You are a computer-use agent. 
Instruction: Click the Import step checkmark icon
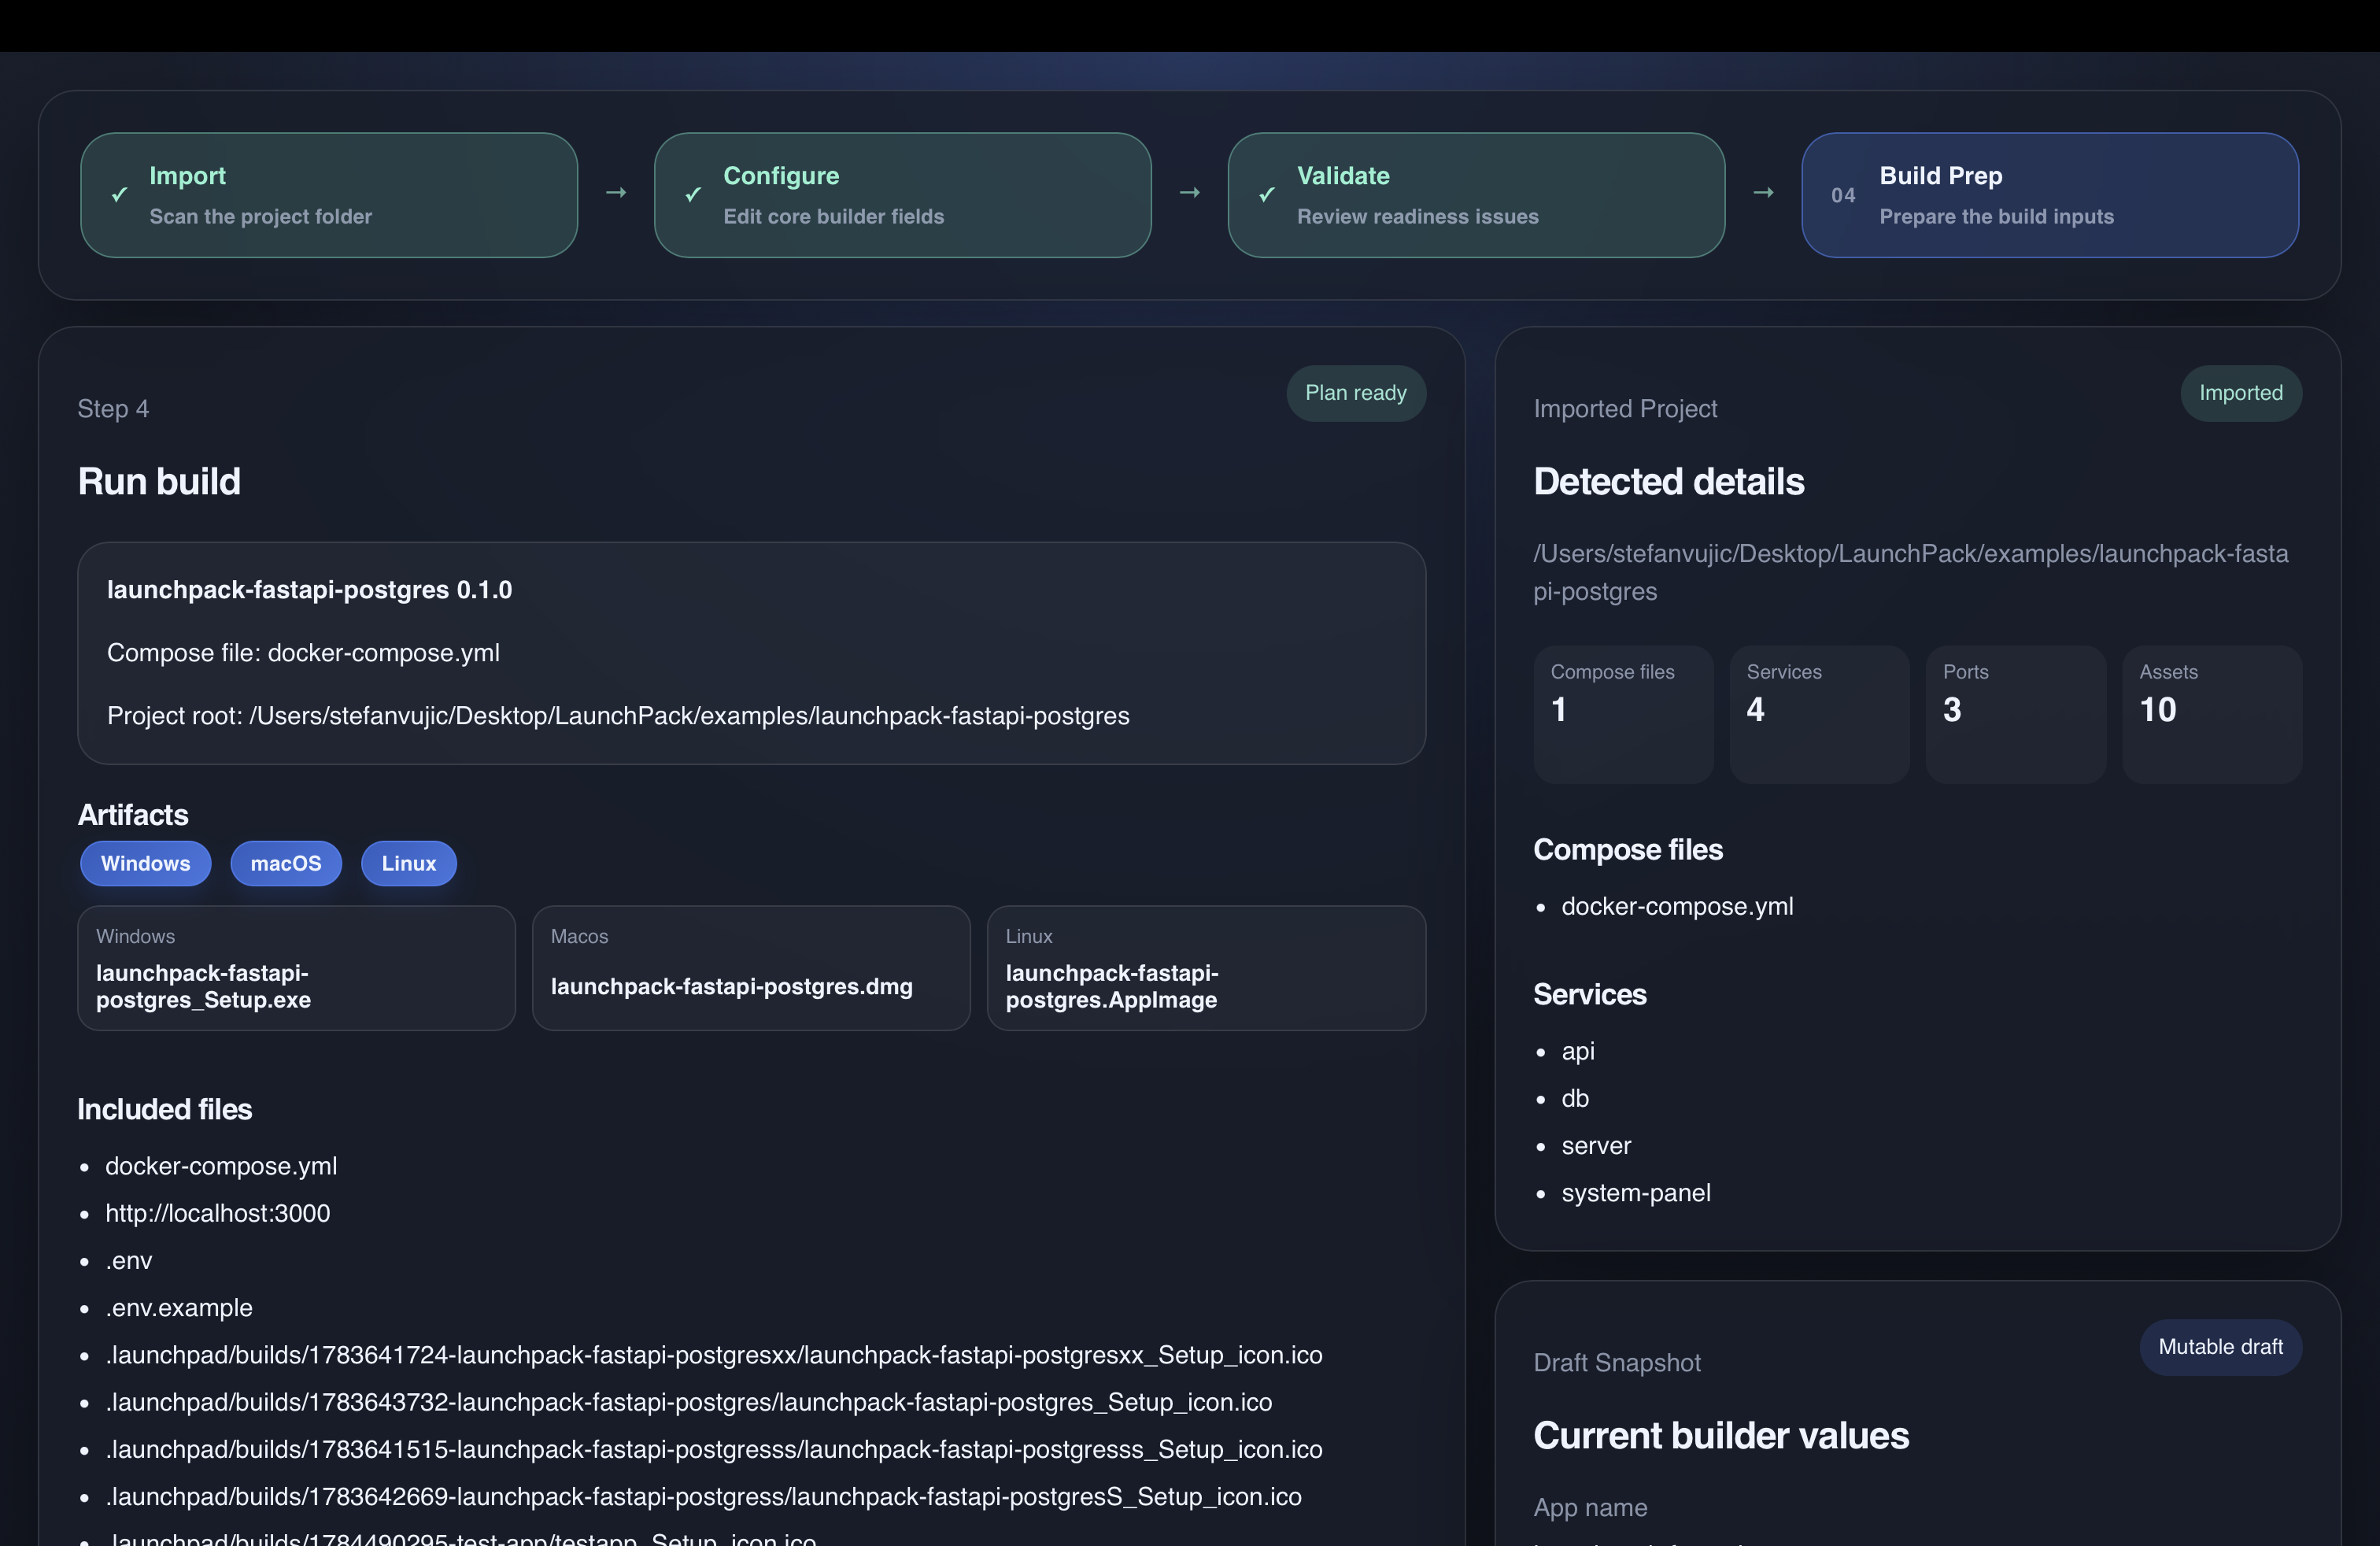119,194
